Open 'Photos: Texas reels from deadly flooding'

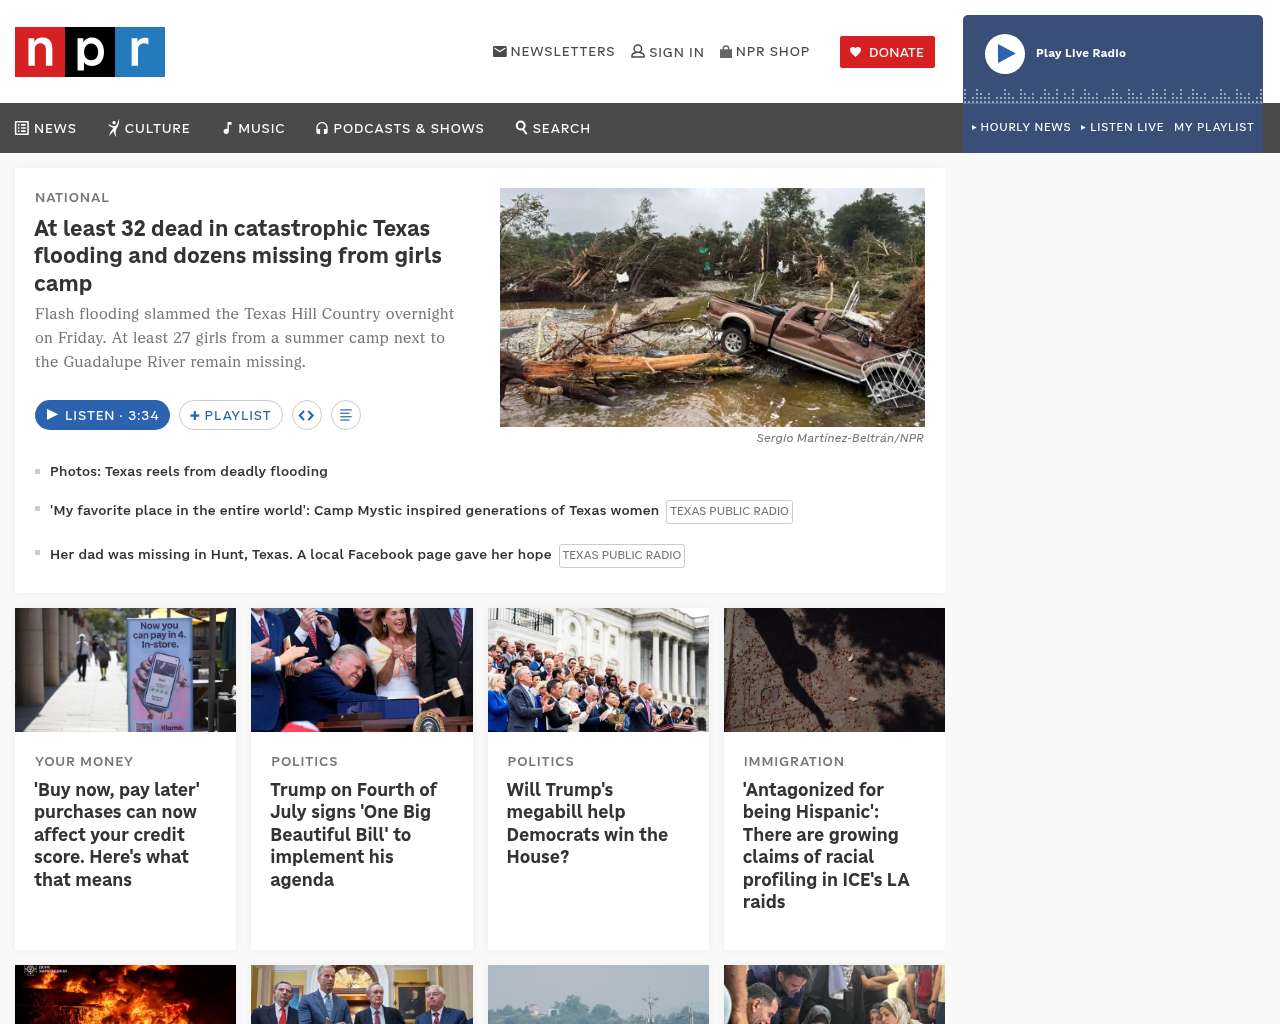[x=189, y=471]
